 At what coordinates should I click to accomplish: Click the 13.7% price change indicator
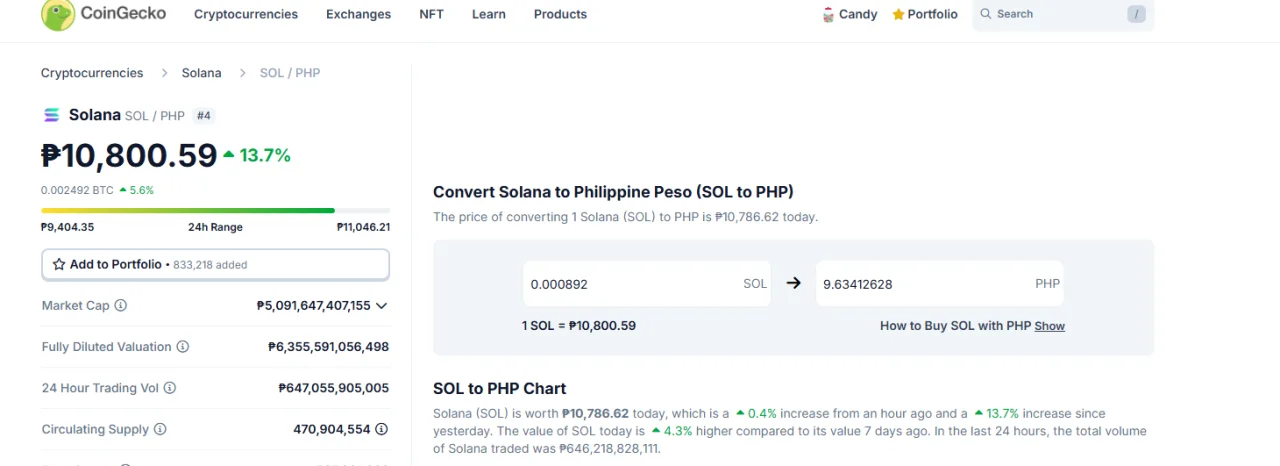click(257, 155)
